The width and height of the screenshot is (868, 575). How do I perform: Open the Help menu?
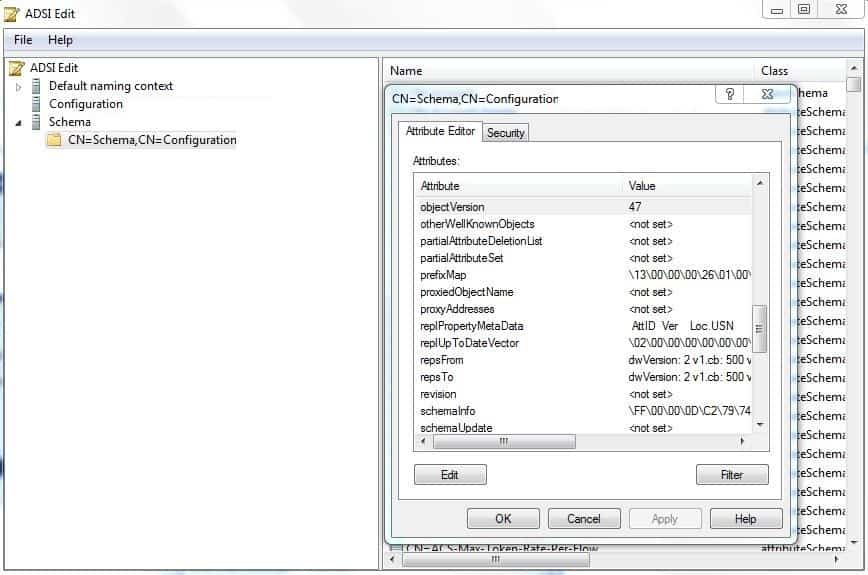tap(60, 40)
